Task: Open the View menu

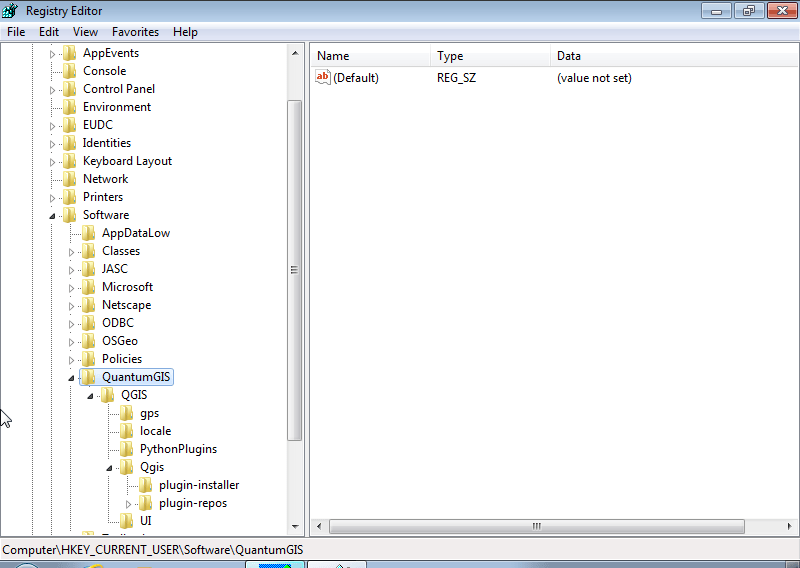Action: point(85,32)
